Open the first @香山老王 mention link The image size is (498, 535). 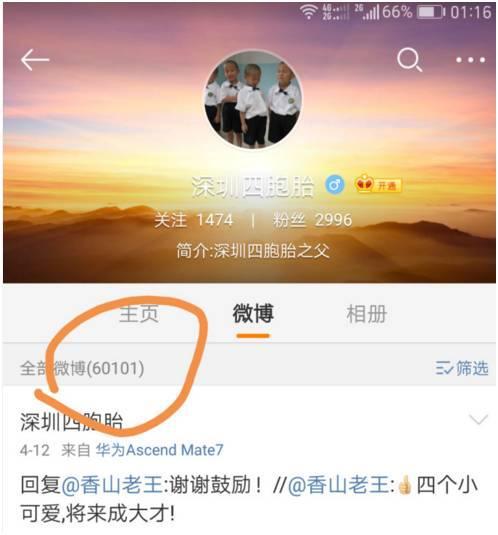pyautogui.click(x=112, y=485)
